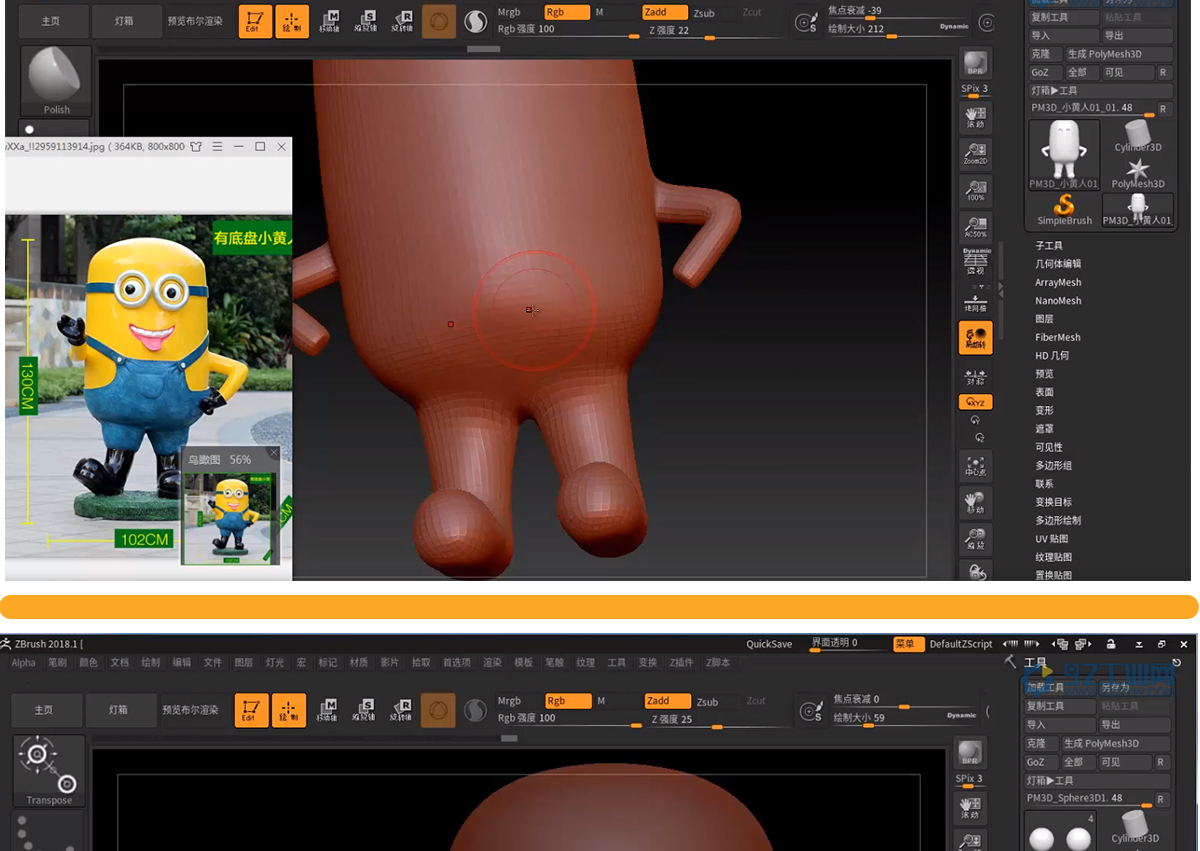Select the Transpose brush icon in lower window
The width and height of the screenshot is (1200, 851).
coord(50,771)
